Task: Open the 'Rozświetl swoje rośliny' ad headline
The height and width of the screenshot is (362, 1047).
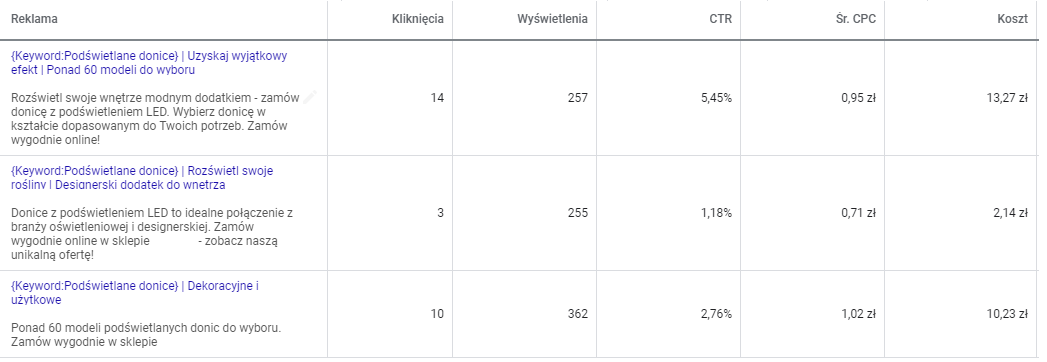Action: 142,178
